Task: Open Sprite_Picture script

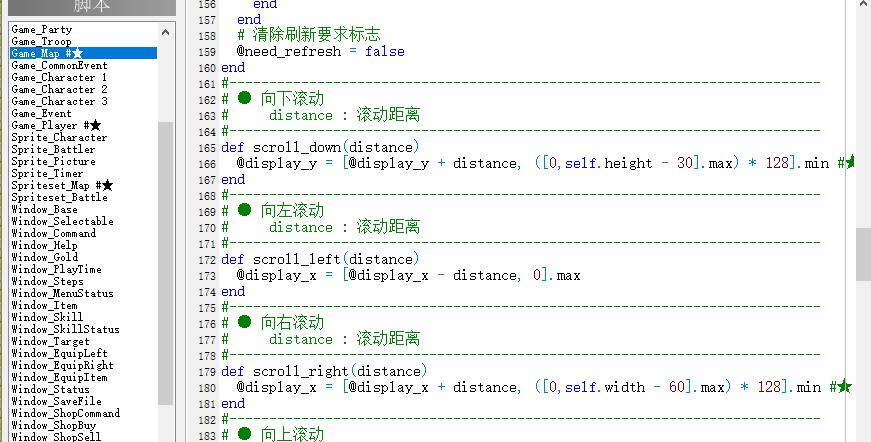Action: [53, 162]
